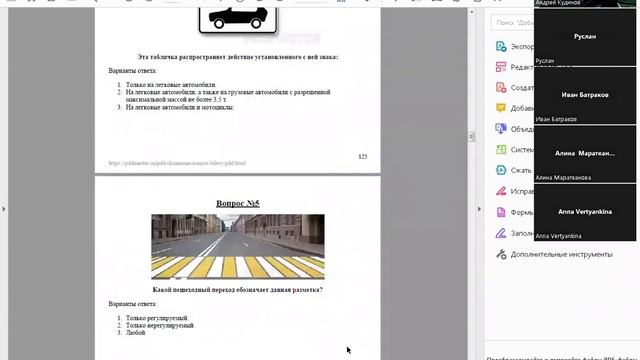Expand the left navigation pane arrow
Image resolution: width=640 pixels, height=360 pixels.
point(4,209)
